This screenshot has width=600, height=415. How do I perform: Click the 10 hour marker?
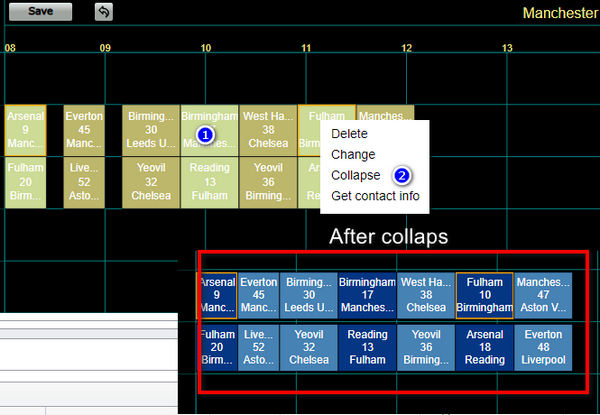(x=206, y=48)
